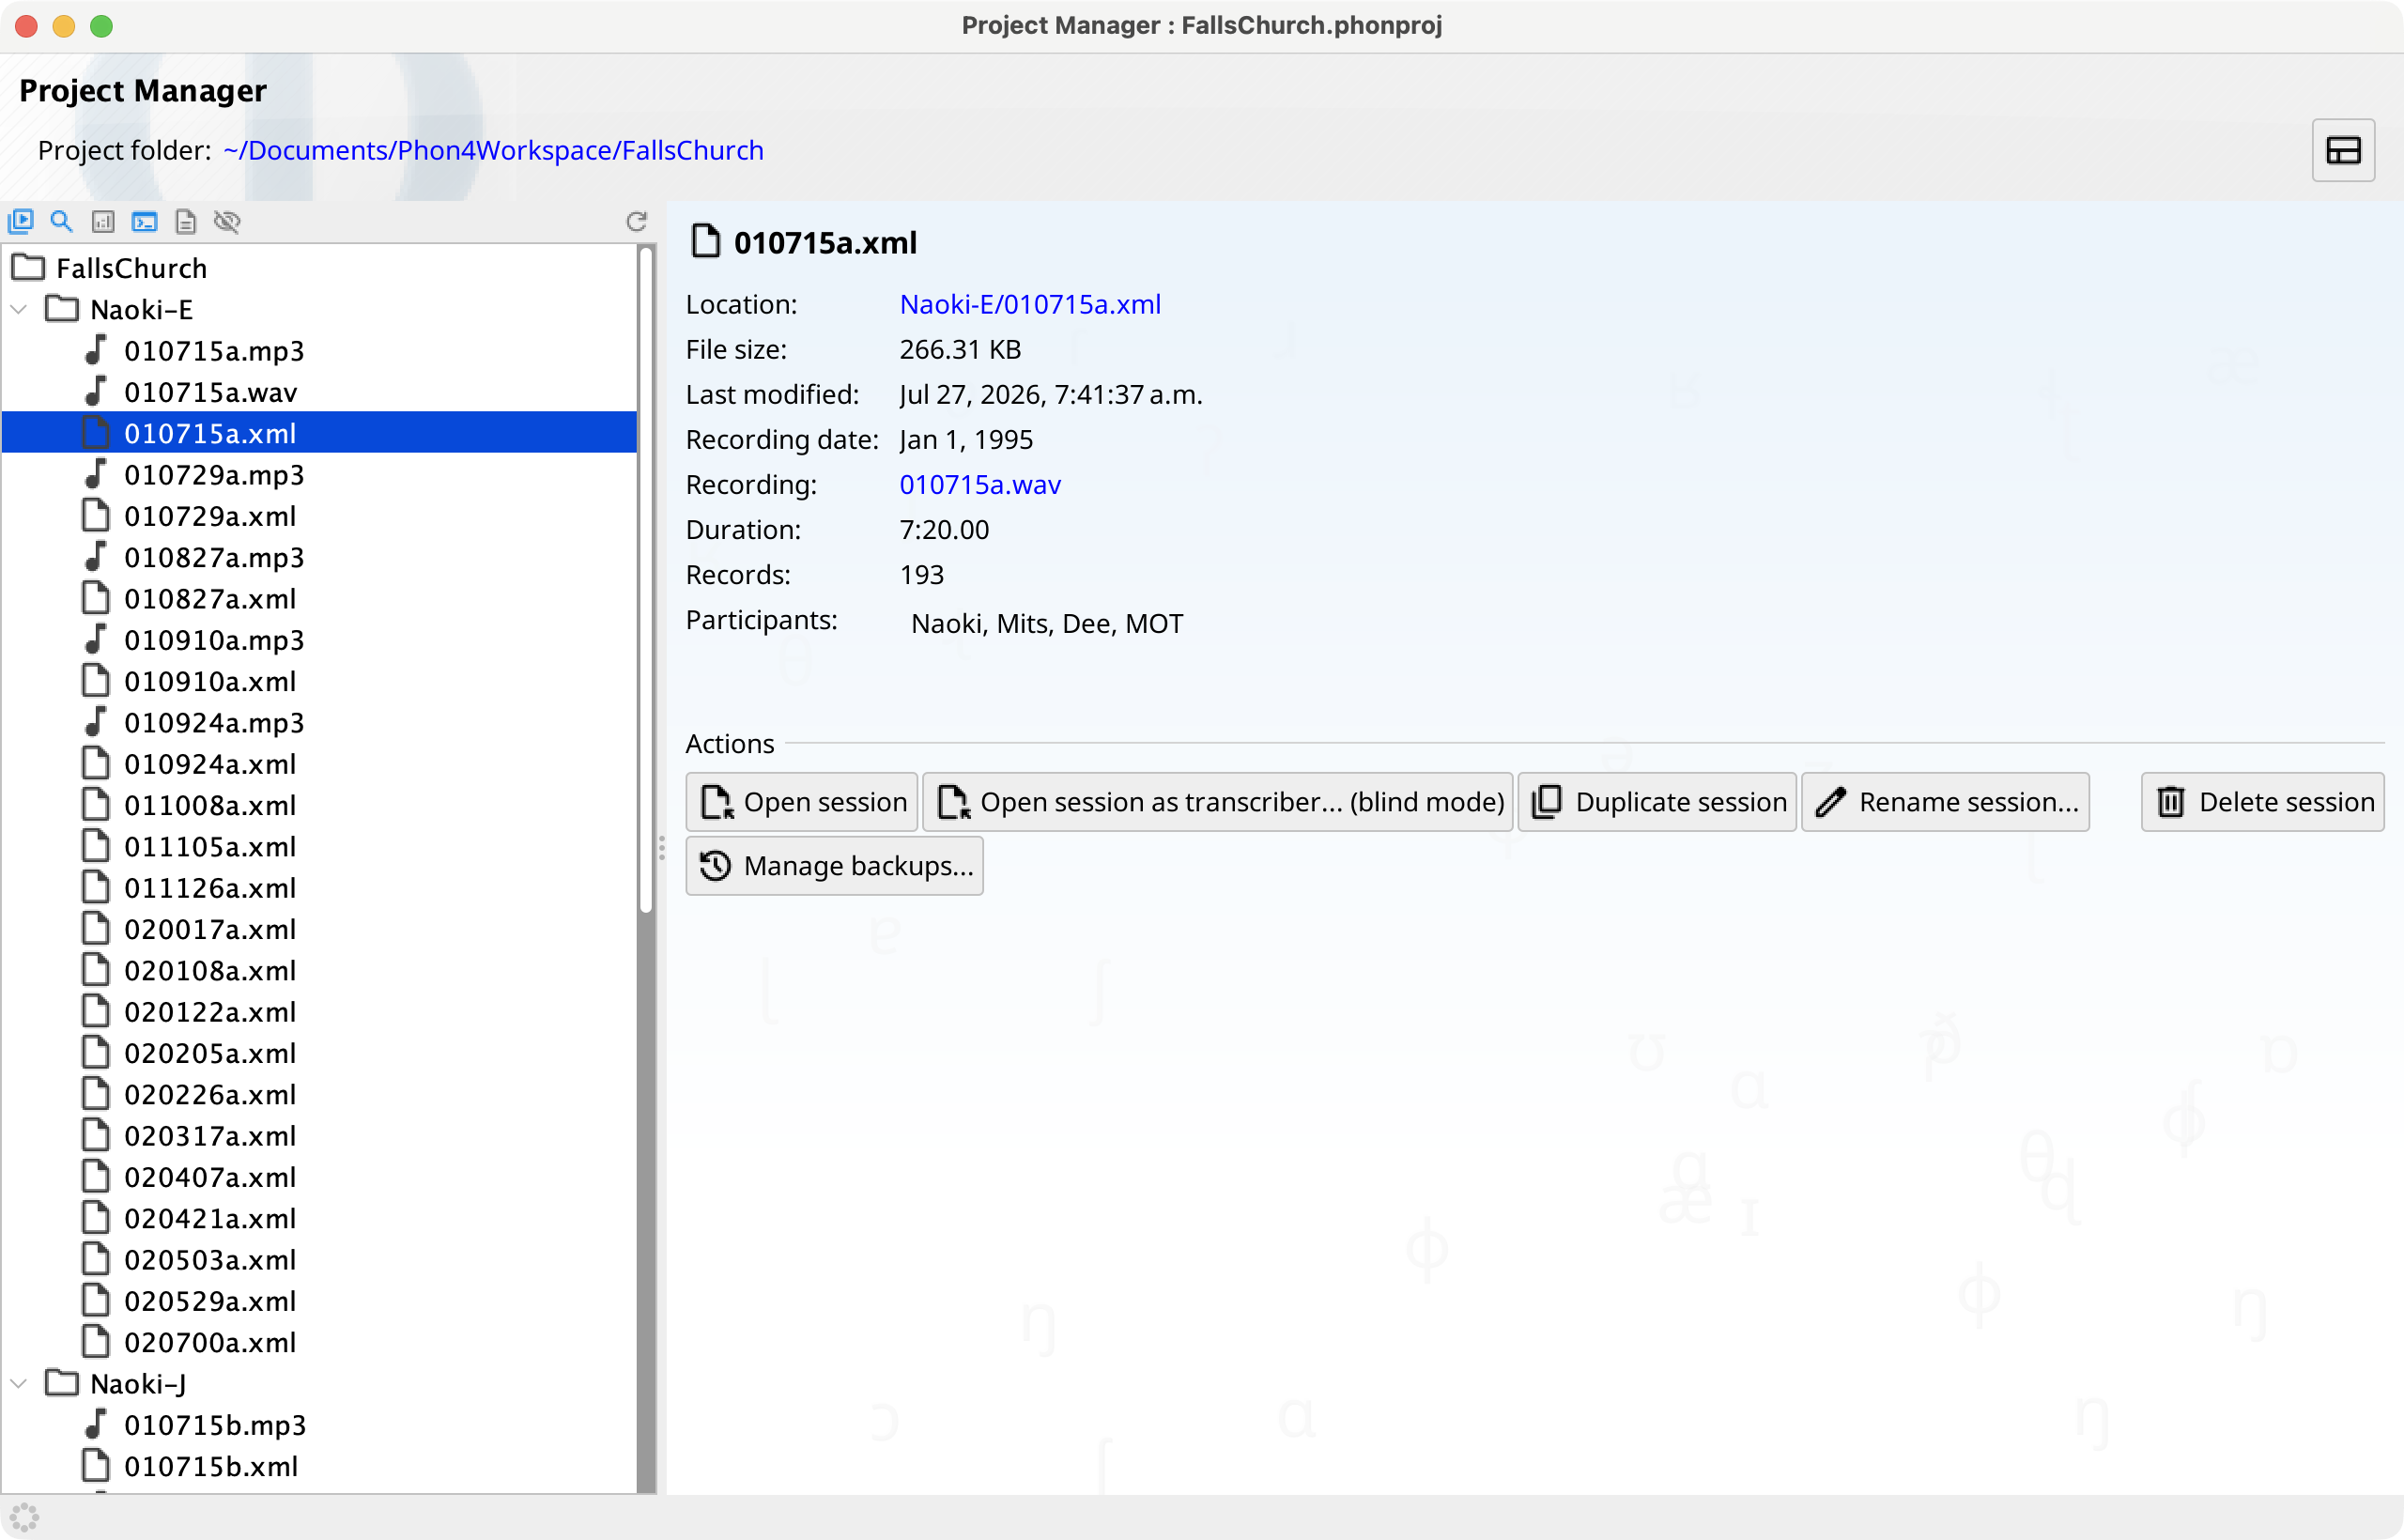The image size is (2404, 1540).
Task: Click the file icon of 010729a.xml
Action: click(x=96, y=515)
